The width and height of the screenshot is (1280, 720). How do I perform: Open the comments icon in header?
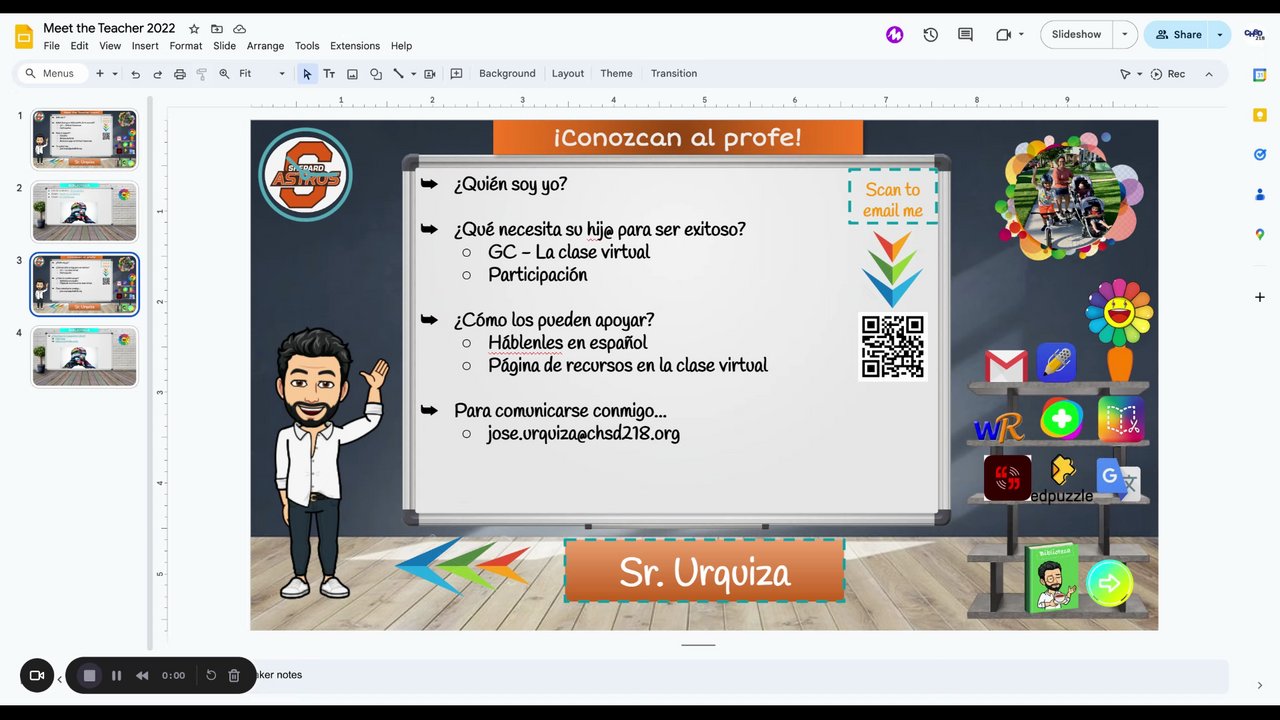tap(965, 34)
